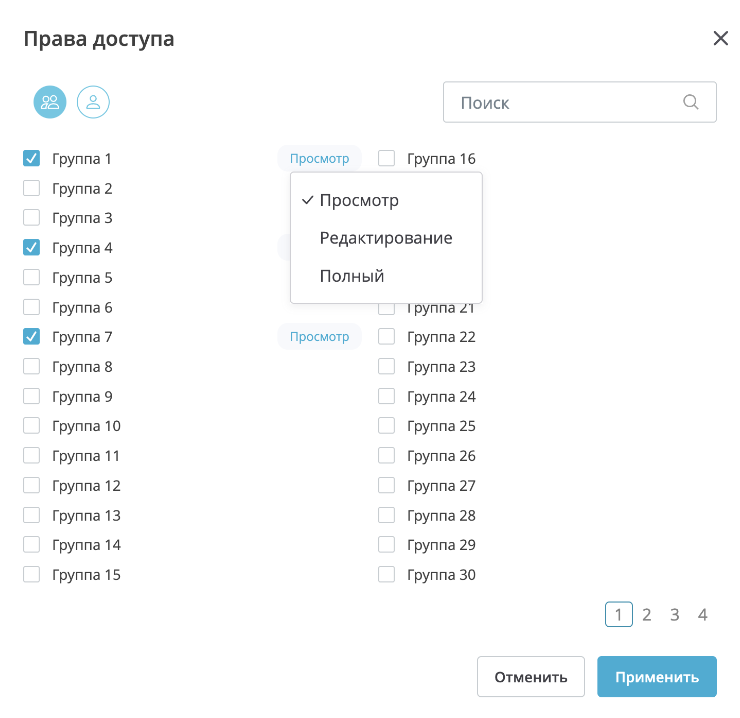Focus the Поиск search field
Image resolution: width=740 pixels, height=718 pixels.
565,102
